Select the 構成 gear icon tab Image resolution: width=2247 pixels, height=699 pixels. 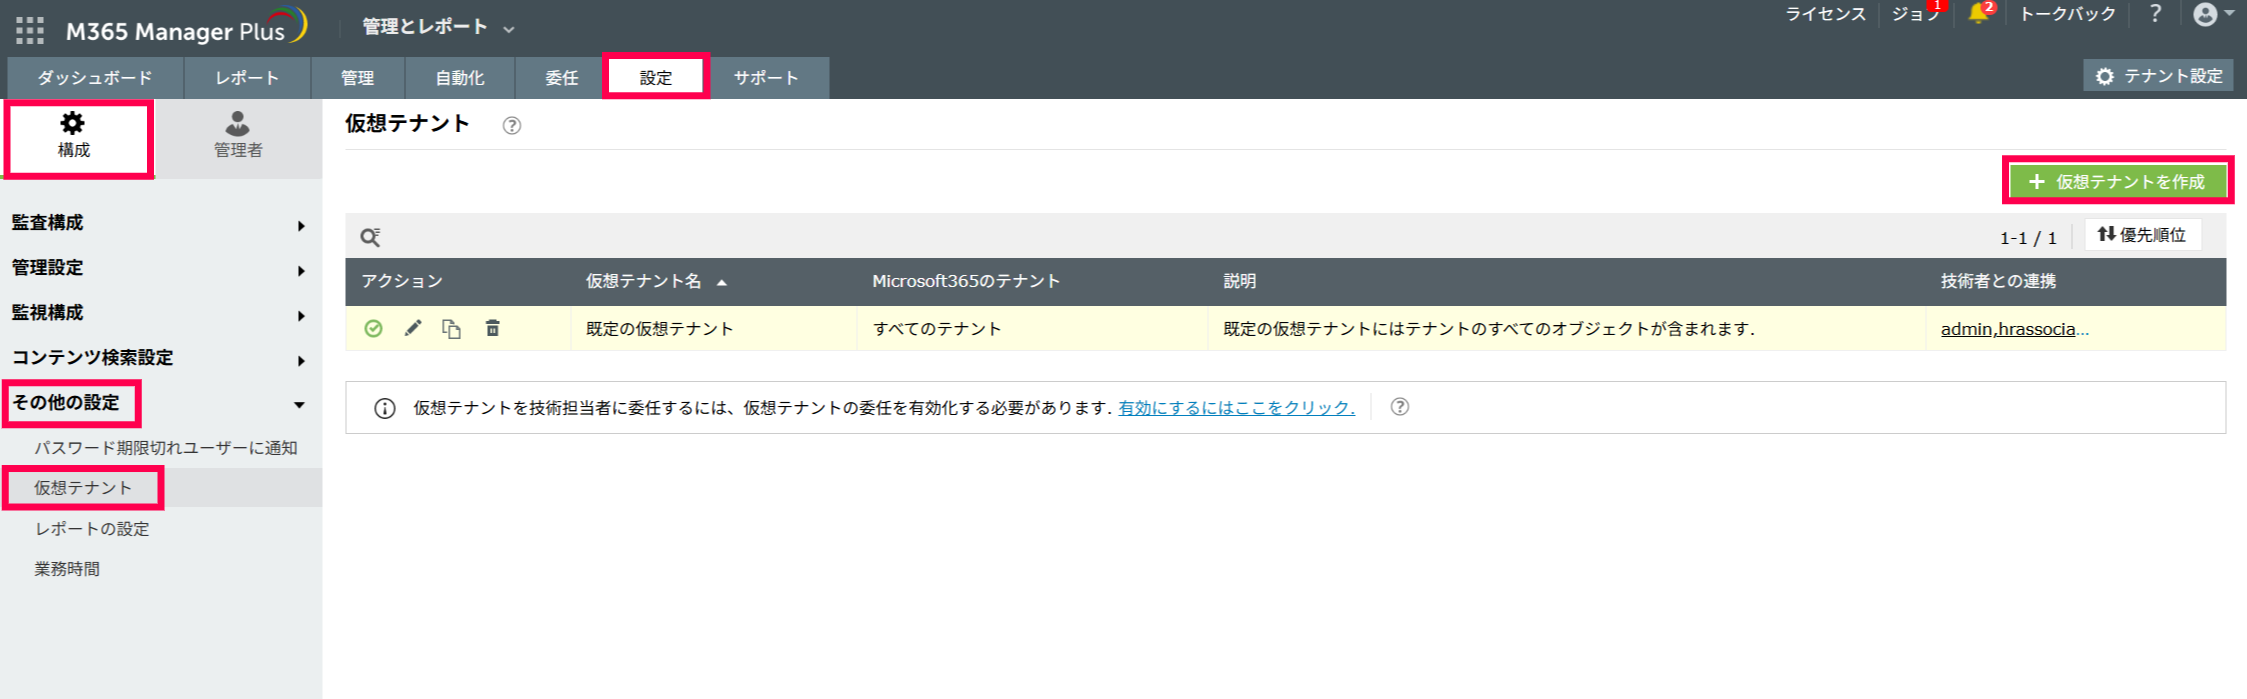pyautogui.click(x=74, y=136)
